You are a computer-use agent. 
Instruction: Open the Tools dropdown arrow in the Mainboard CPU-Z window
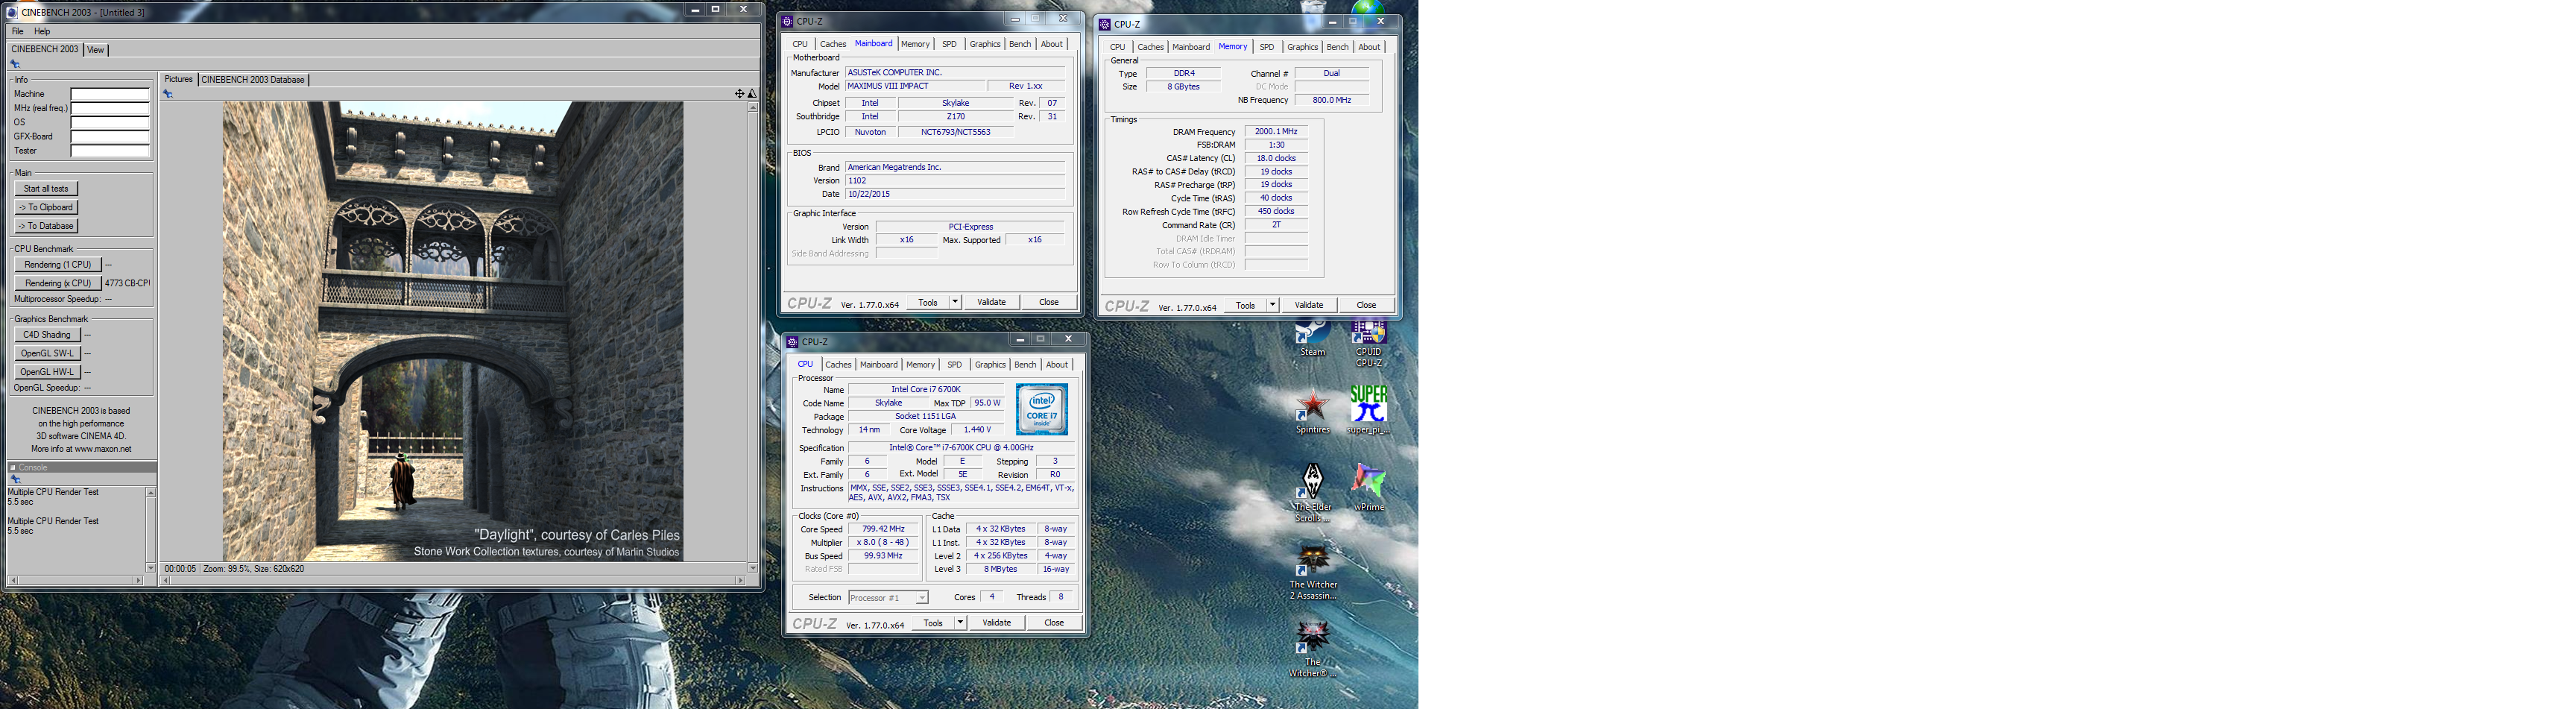click(x=955, y=302)
